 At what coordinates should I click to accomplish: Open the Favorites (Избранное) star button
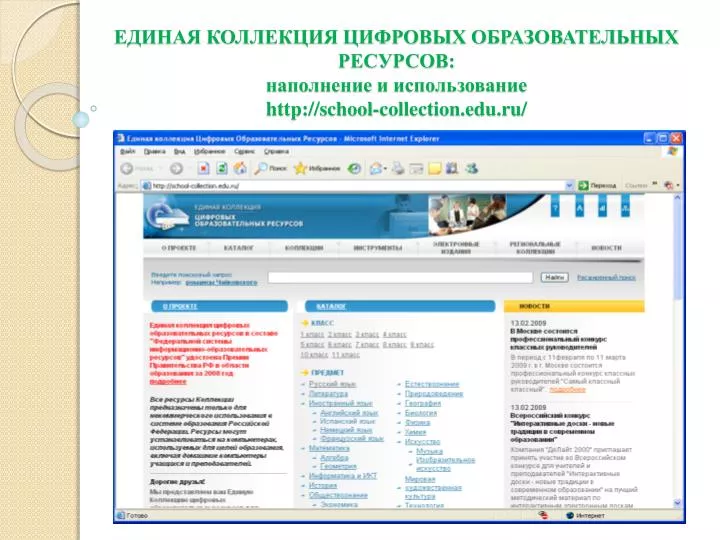tap(317, 169)
